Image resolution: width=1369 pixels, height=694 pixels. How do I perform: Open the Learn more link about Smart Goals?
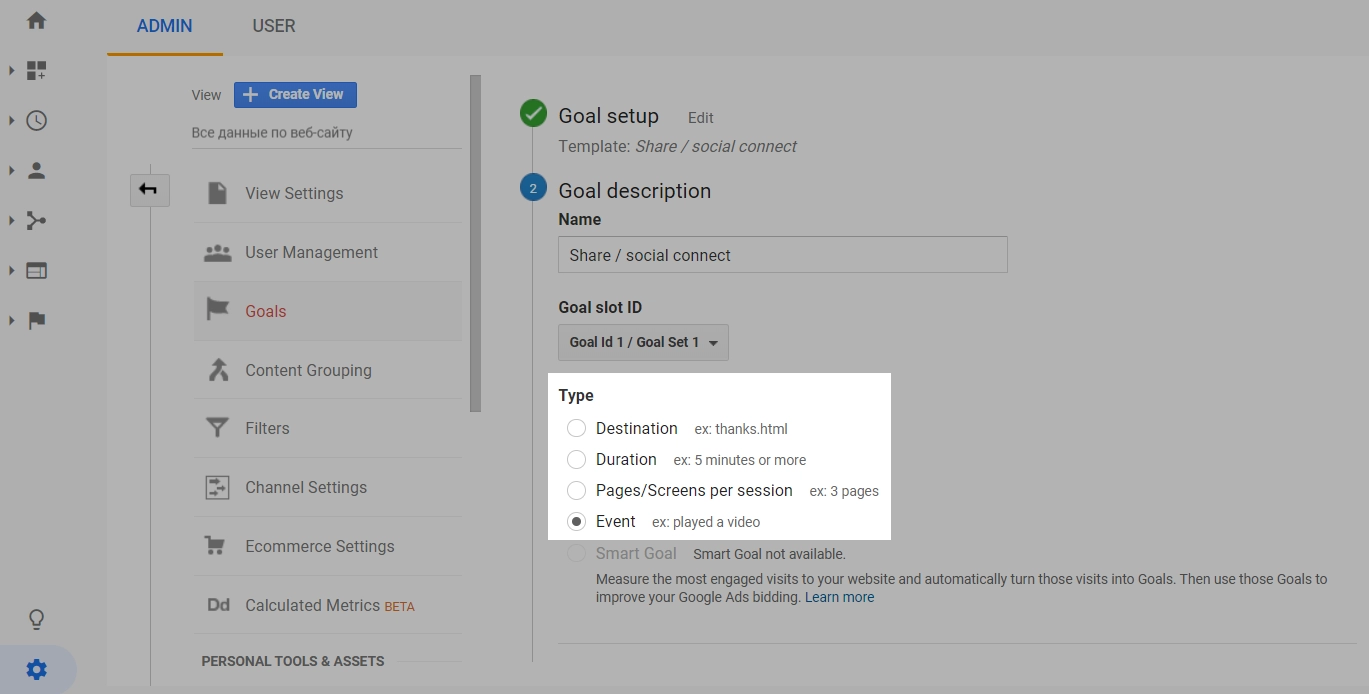(x=839, y=596)
